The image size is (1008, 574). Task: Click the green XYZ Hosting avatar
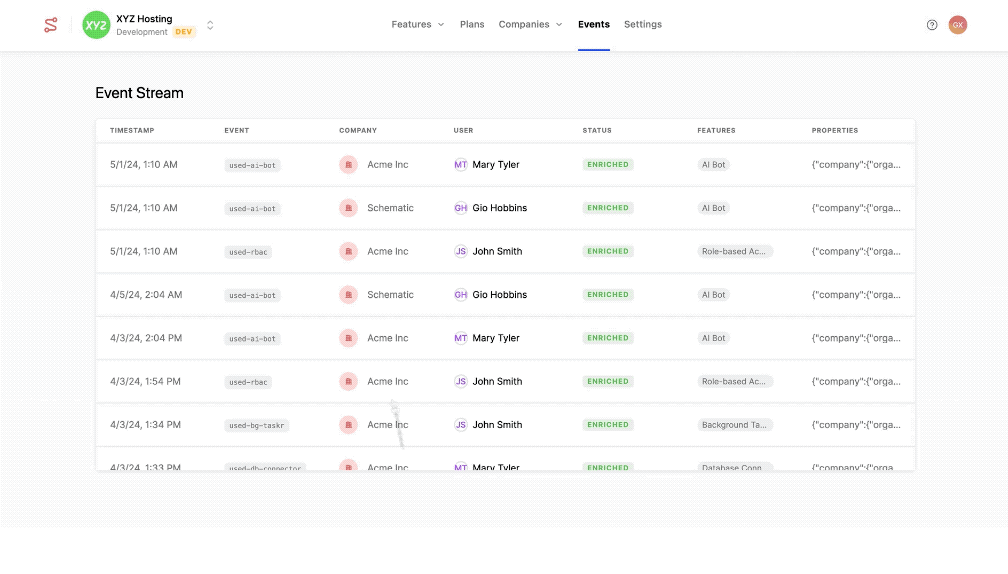pos(96,25)
